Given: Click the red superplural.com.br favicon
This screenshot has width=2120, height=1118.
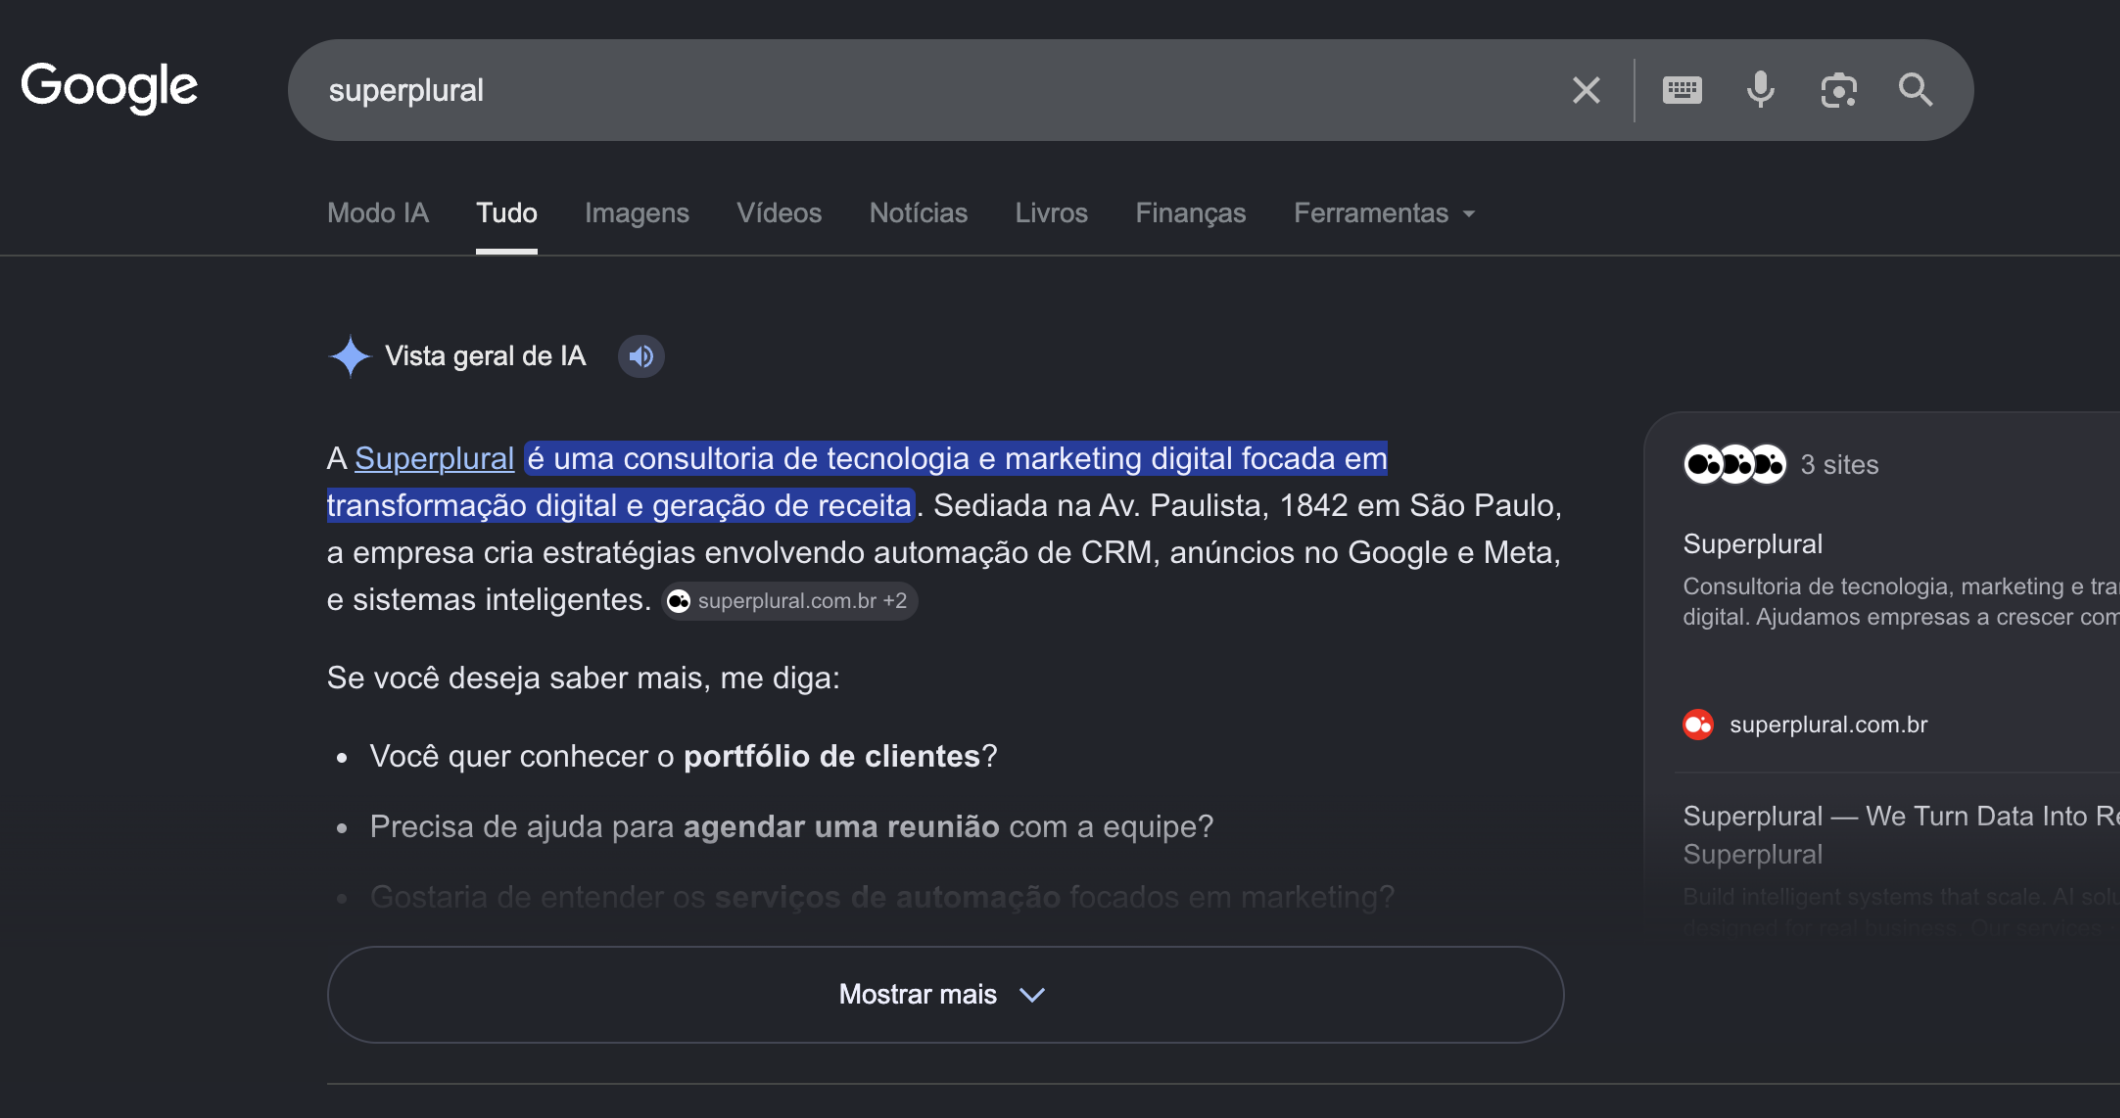Looking at the screenshot, I should point(1698,724).
